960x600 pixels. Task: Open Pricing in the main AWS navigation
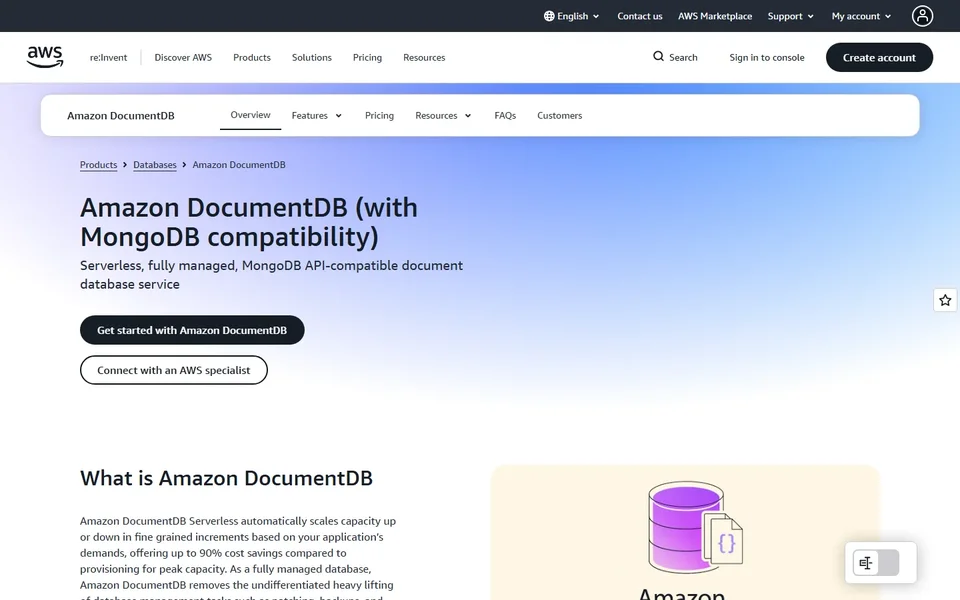(367, 58)
